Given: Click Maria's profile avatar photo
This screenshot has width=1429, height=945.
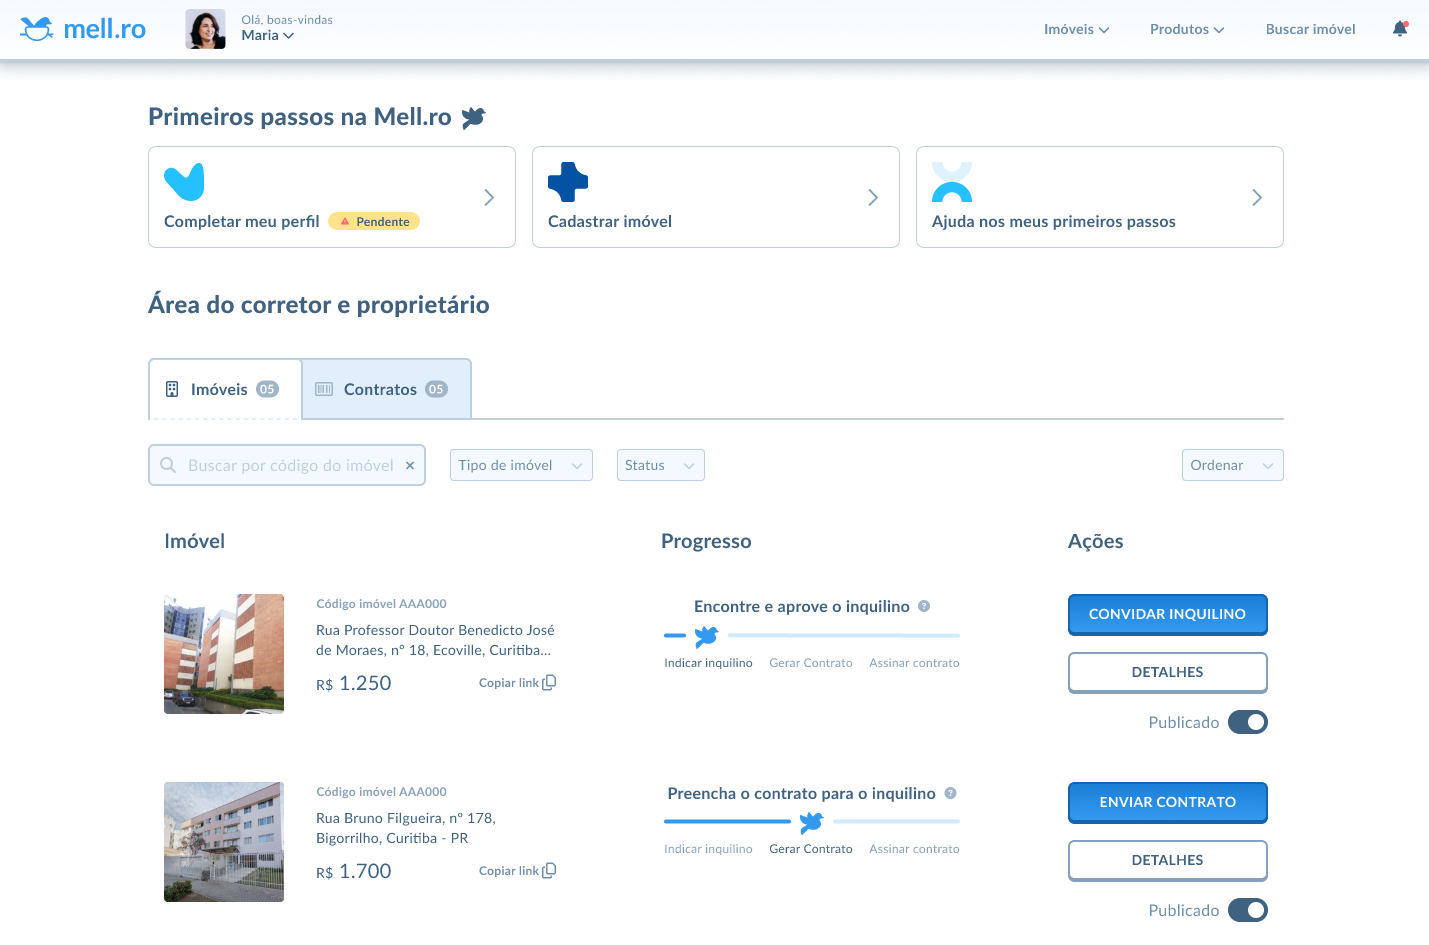Looking at the screenshot, I should click(205, 29).
